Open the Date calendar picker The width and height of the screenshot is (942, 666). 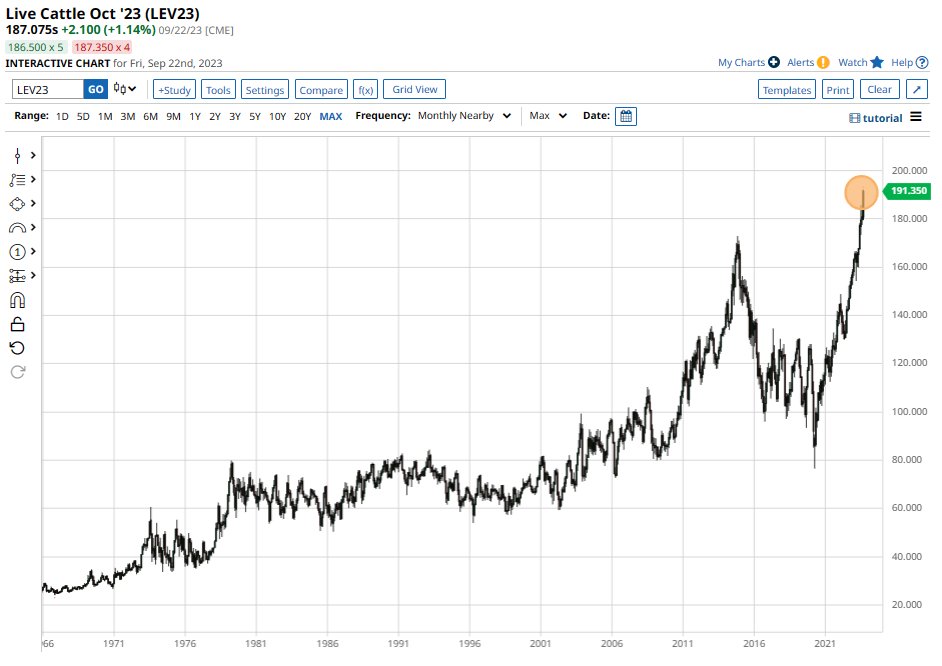[x=624, y=116]
